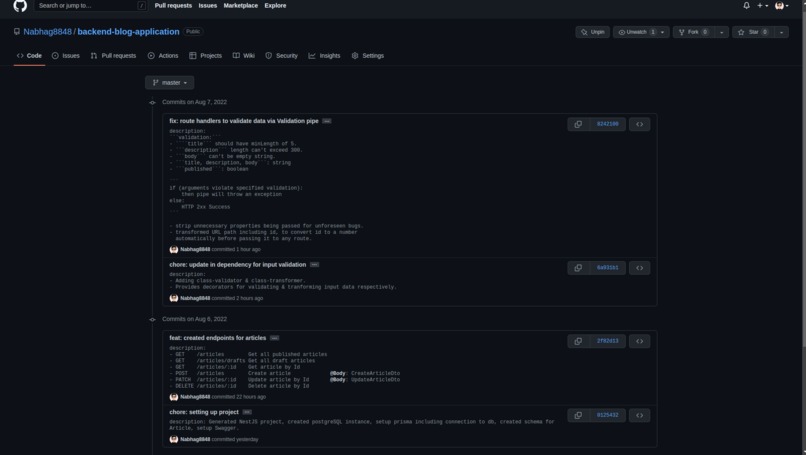Collapse description of 'feat: created endpoints' commit

tap(274, 338)
